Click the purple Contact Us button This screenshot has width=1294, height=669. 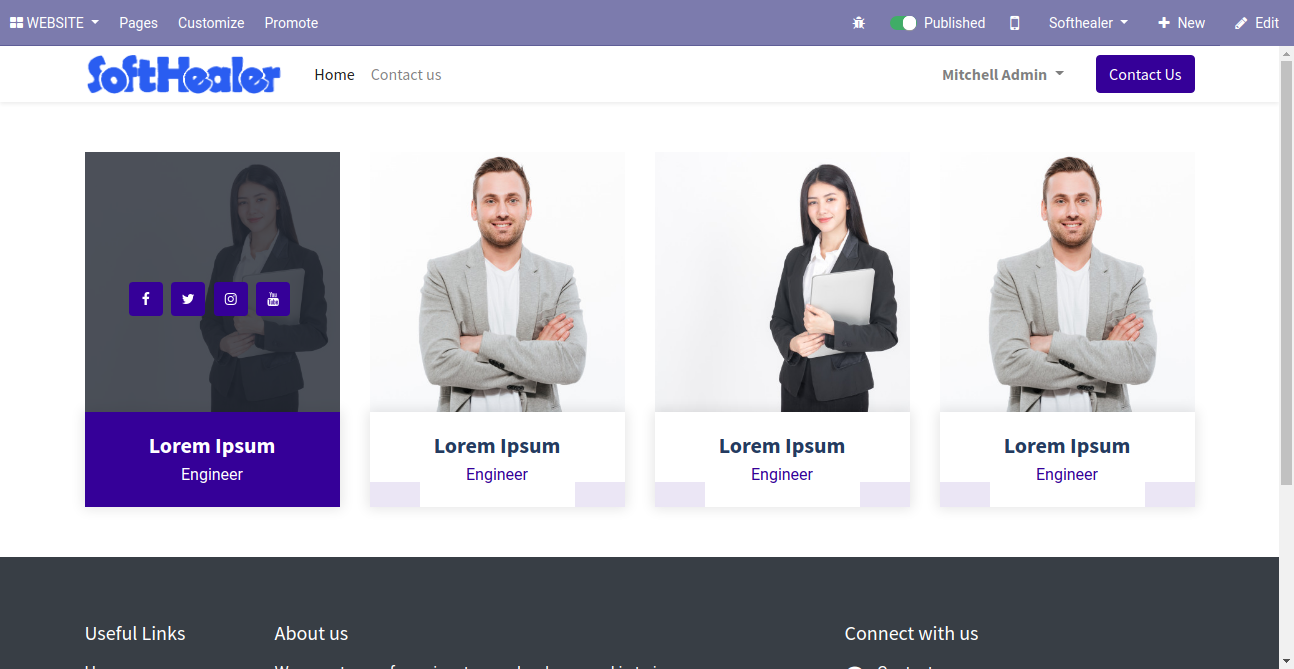click(x=1145, y=74)
